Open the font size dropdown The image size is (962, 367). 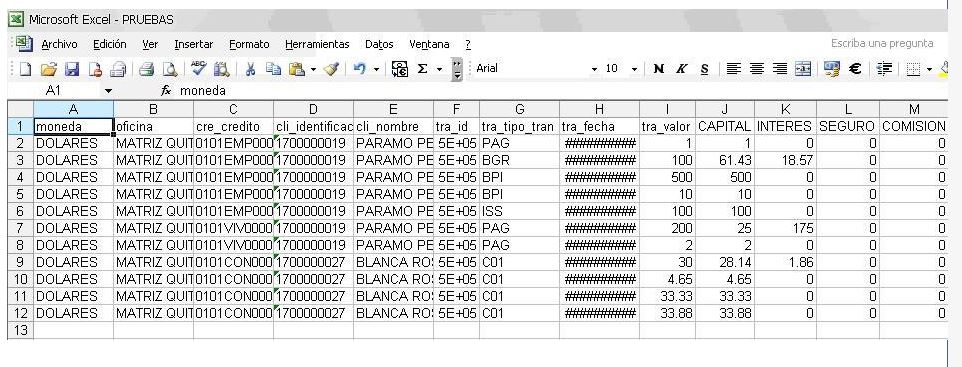coord(634,69)
